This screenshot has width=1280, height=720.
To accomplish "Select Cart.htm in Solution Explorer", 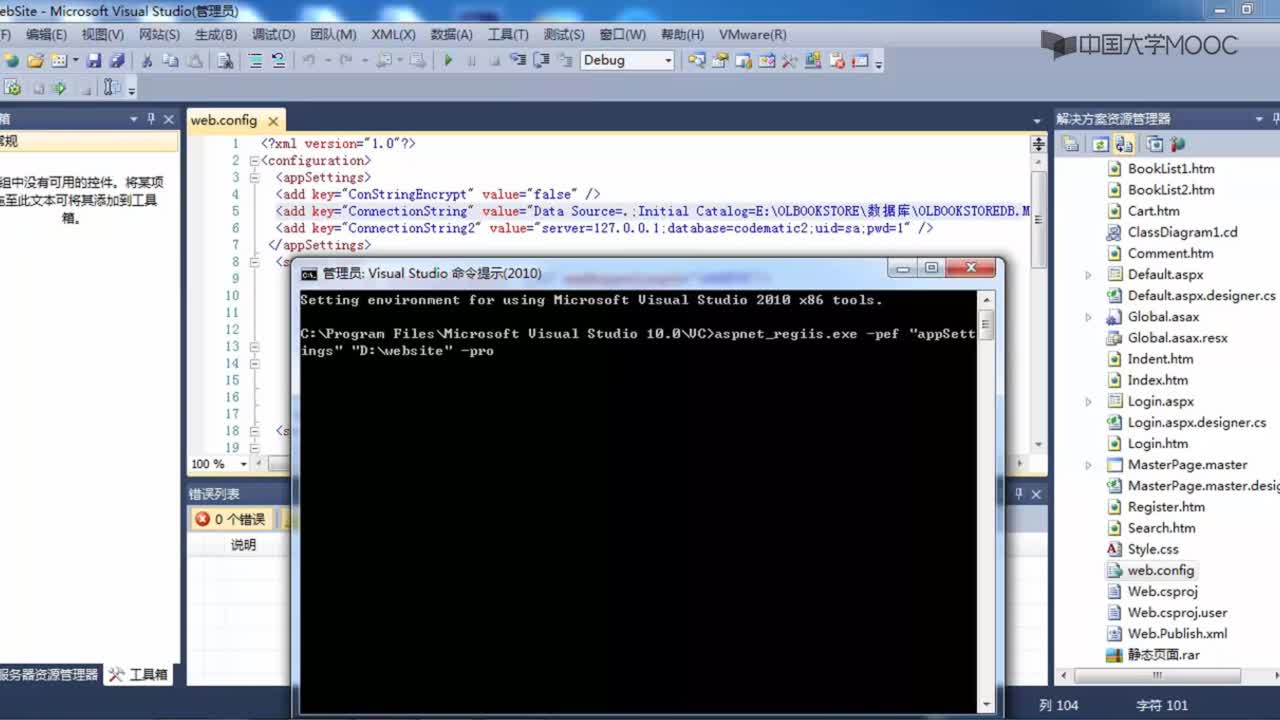I will coord(1153,211).
